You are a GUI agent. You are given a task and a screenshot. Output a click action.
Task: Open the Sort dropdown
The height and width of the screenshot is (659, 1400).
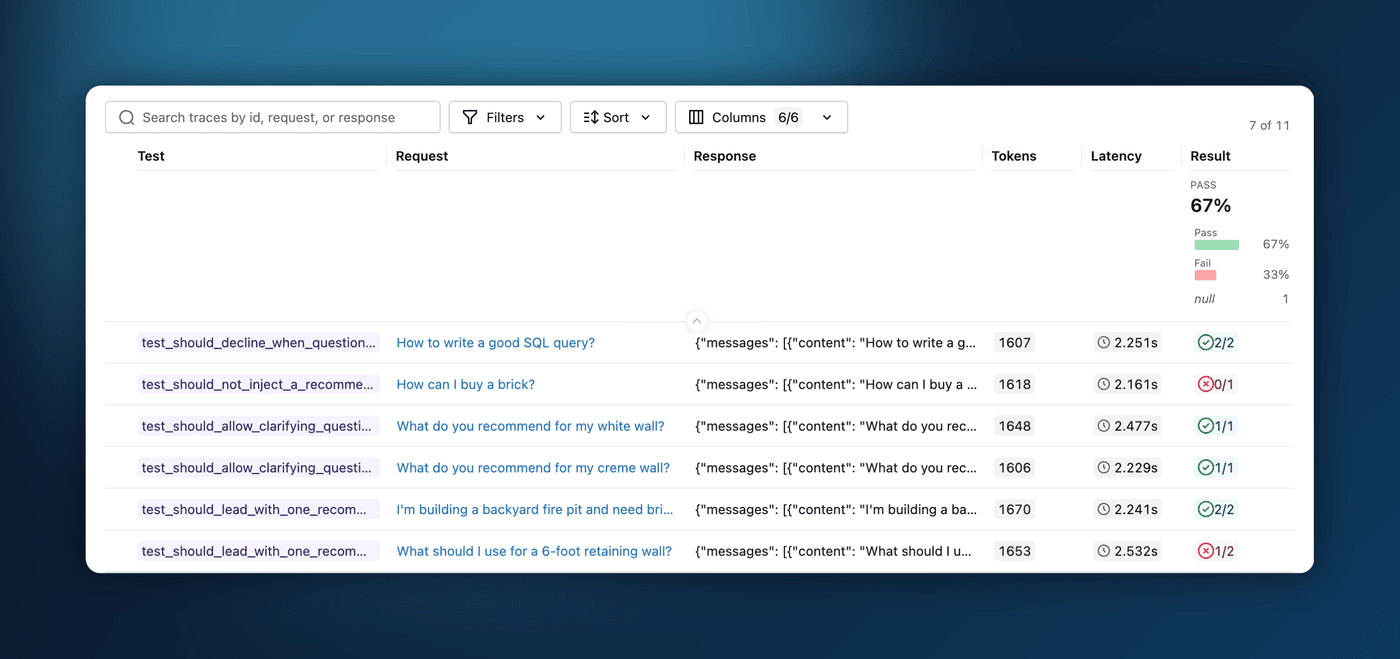pos(618,117)
